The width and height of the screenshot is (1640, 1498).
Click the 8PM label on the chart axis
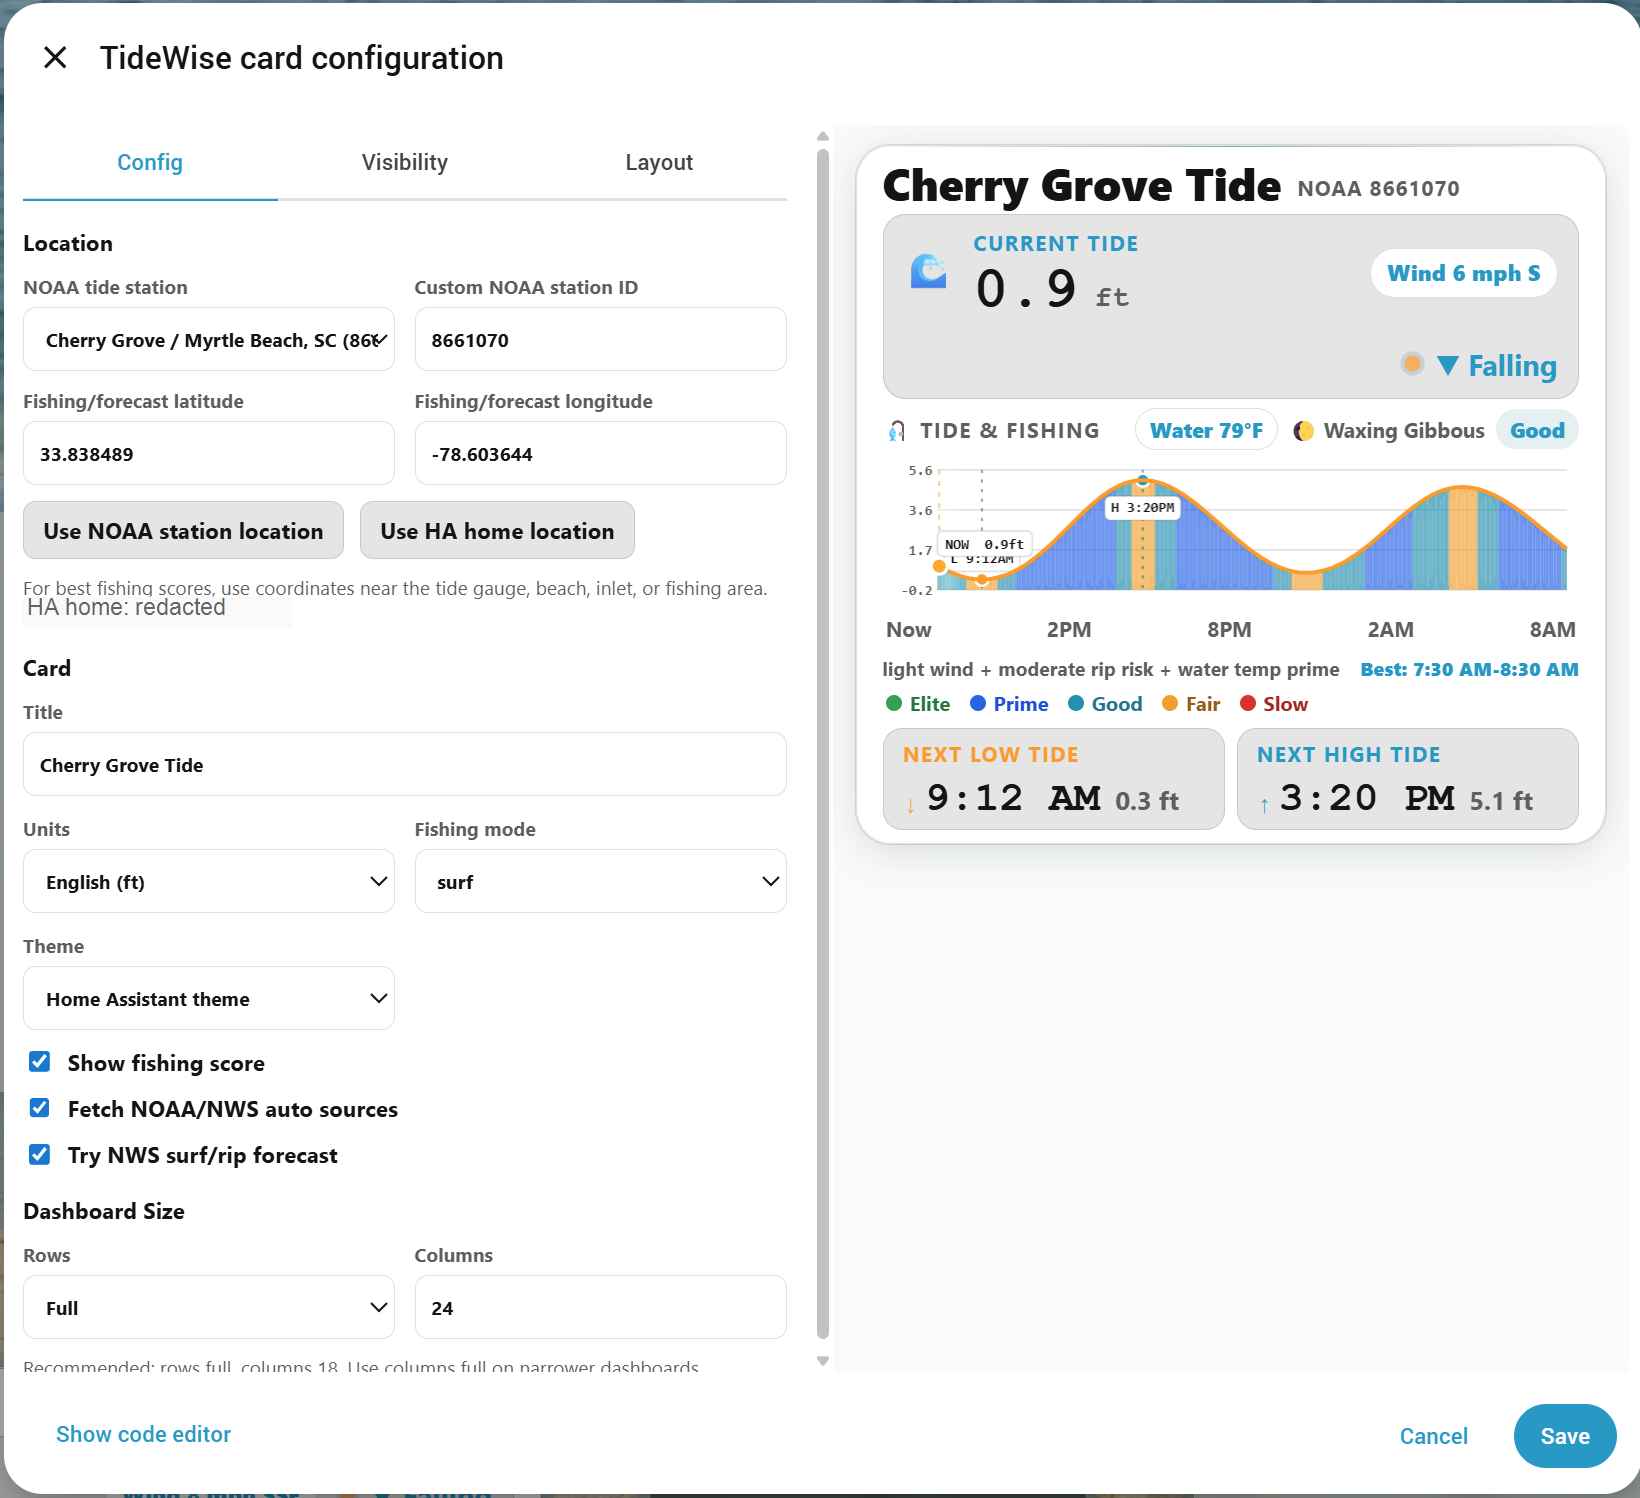click(x=1229, y=629)
